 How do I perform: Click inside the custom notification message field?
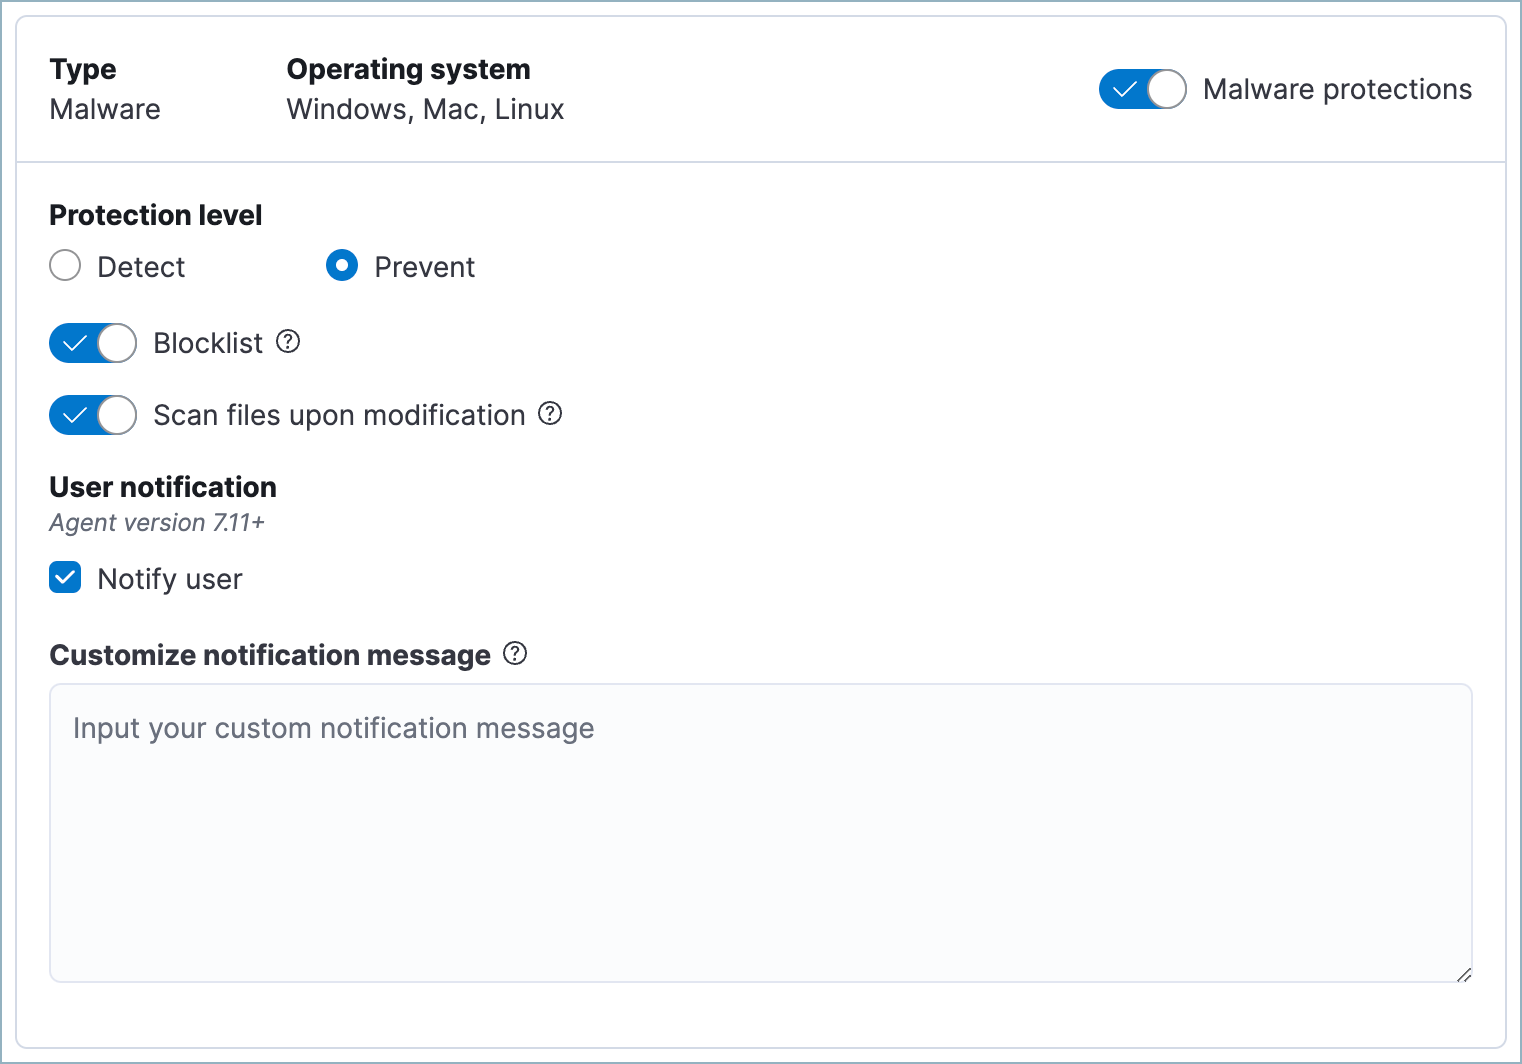(x=760, y=830)
